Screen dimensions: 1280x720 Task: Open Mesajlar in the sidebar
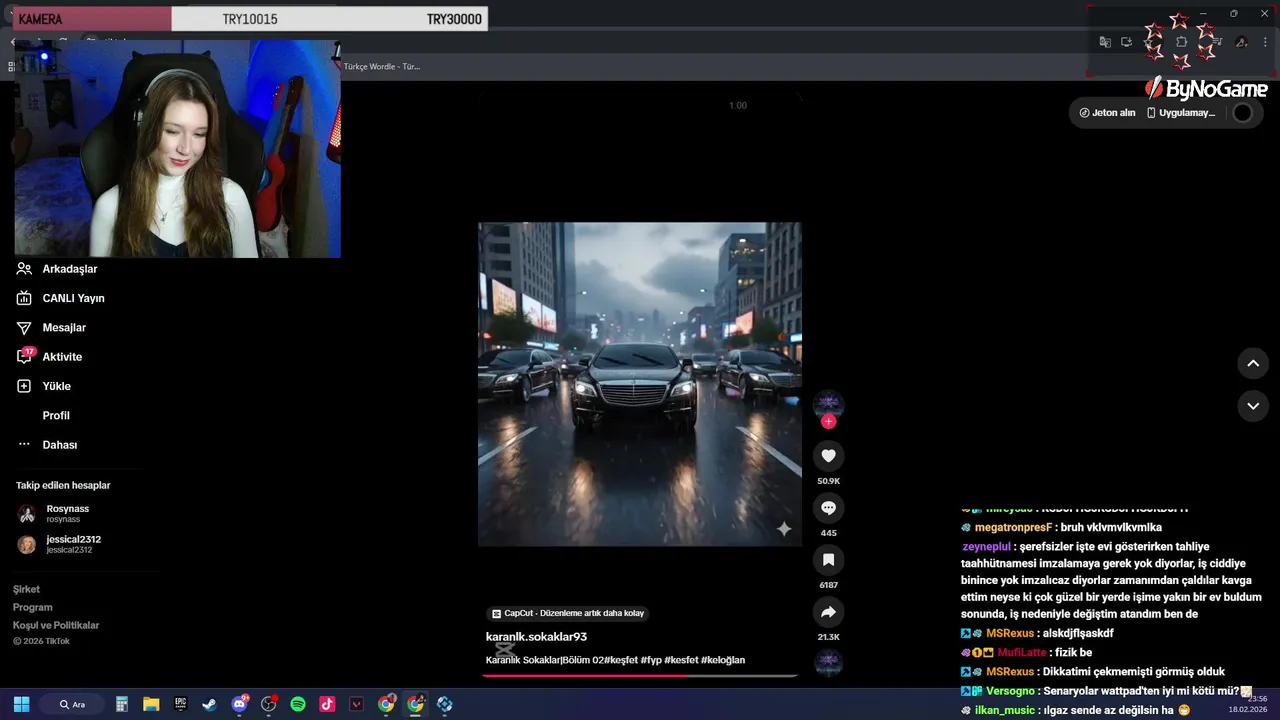point(51,327)
